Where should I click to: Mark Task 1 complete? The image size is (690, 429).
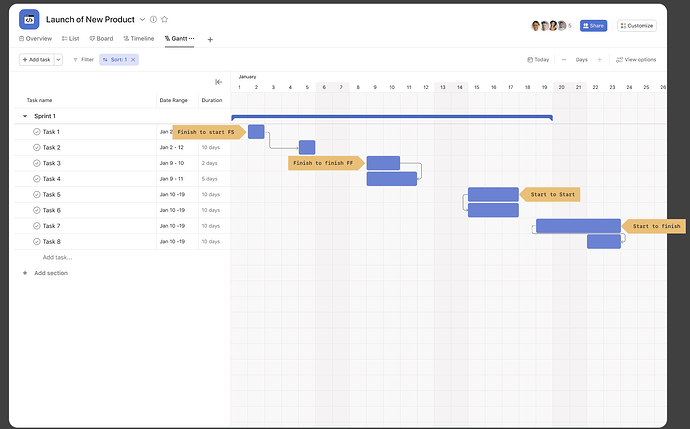(x=37, y=132)
